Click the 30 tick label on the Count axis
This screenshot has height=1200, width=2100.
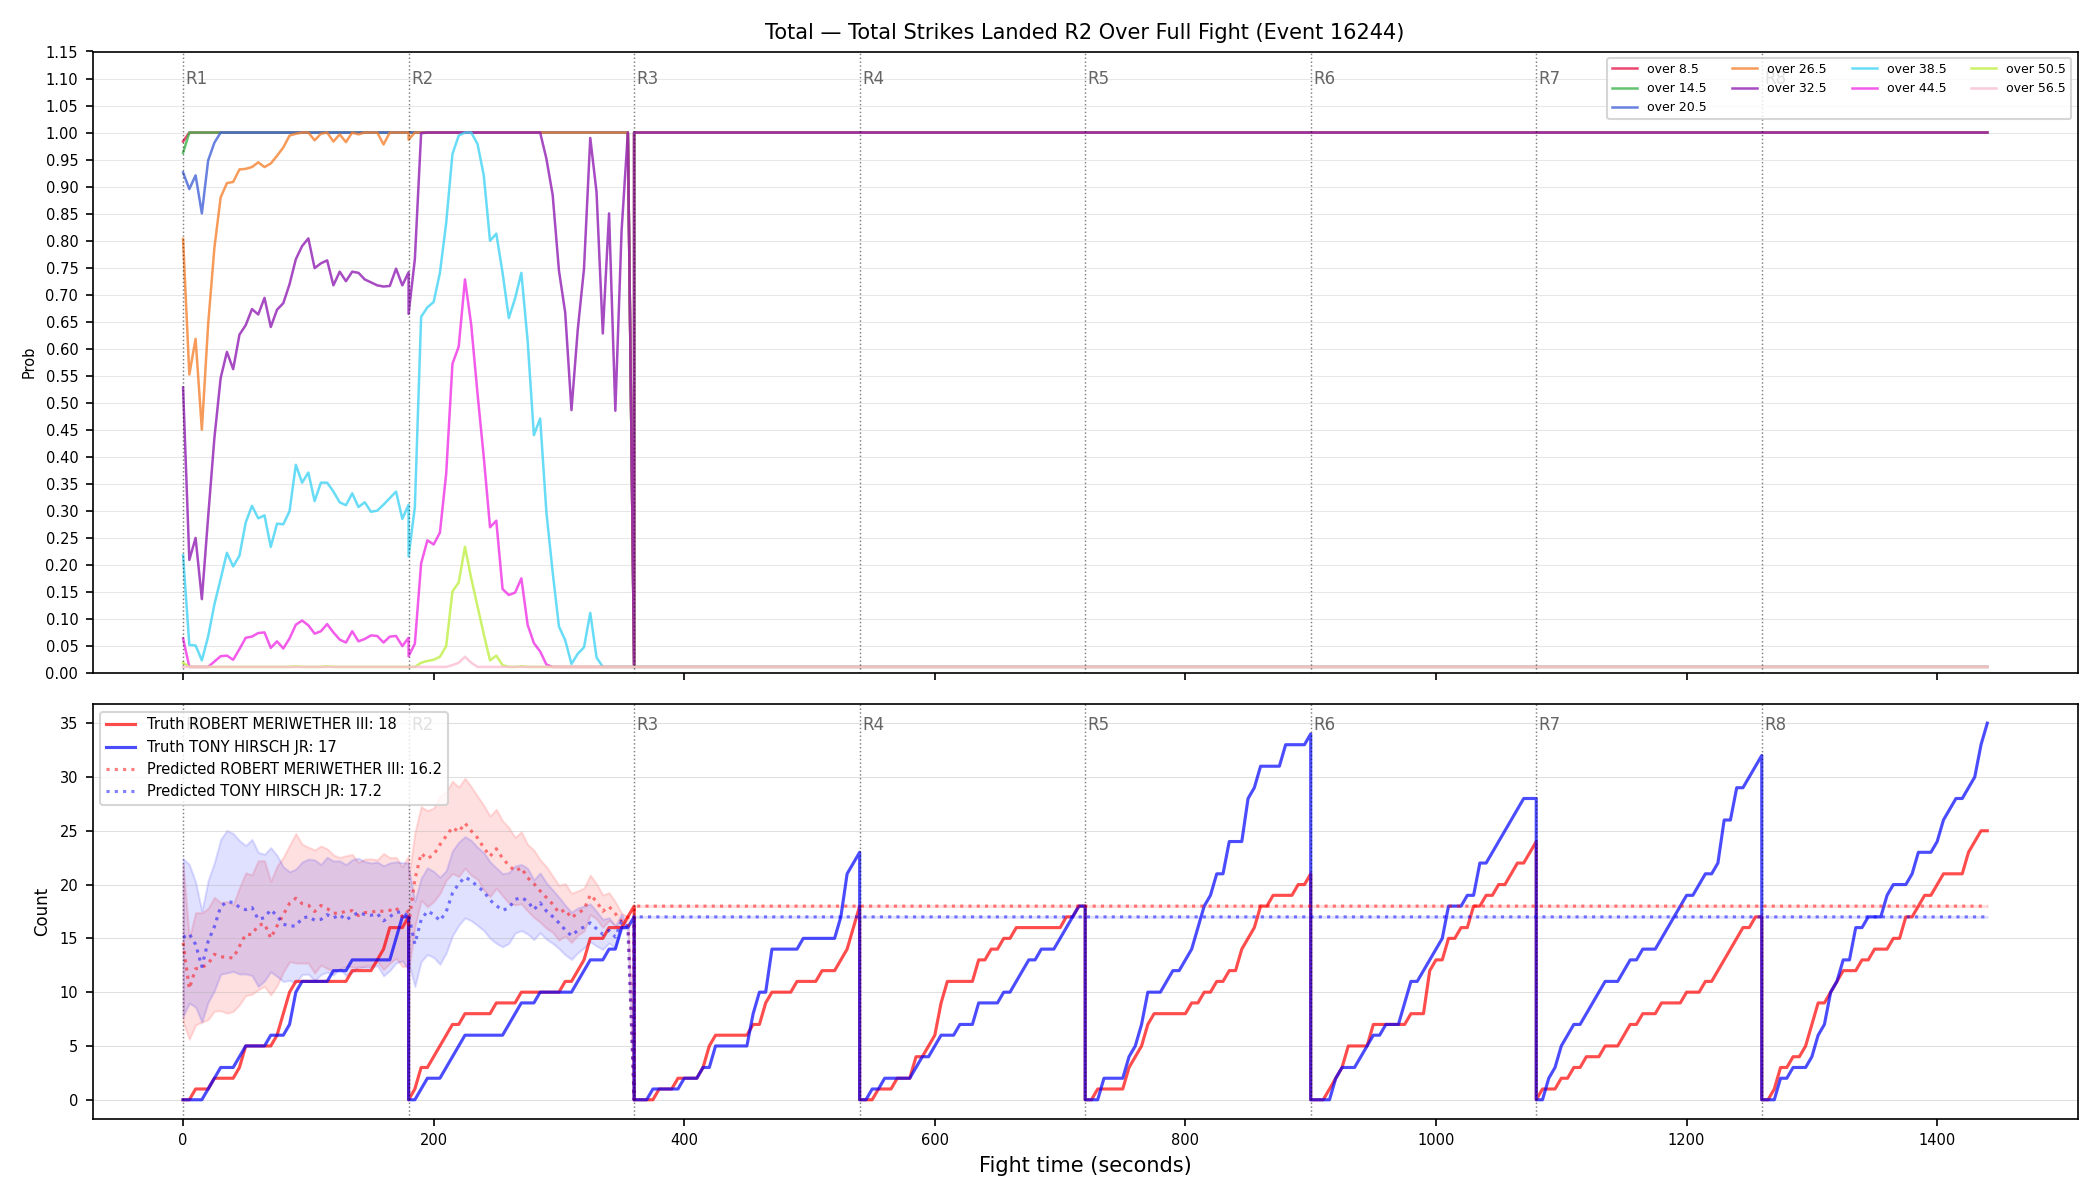click(71, 777)
